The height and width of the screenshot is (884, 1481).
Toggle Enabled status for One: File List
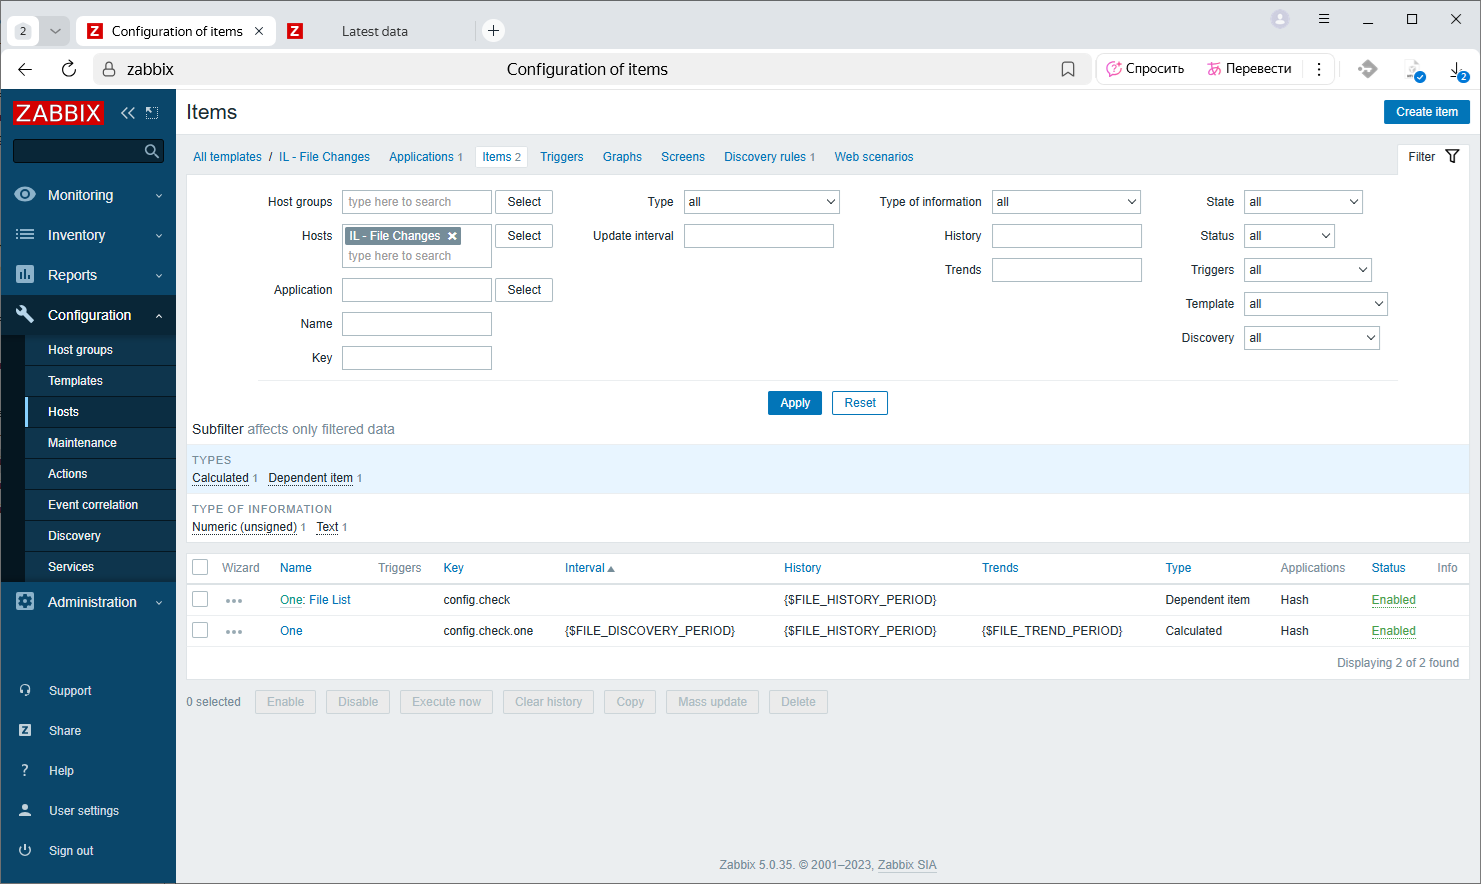pos(1393,600)
